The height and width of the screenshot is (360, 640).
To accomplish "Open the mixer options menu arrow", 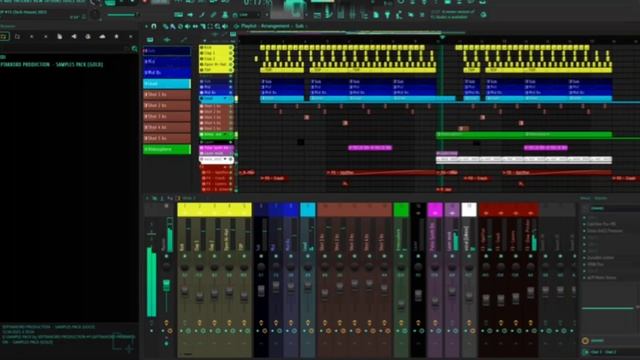I will [147, 198].
